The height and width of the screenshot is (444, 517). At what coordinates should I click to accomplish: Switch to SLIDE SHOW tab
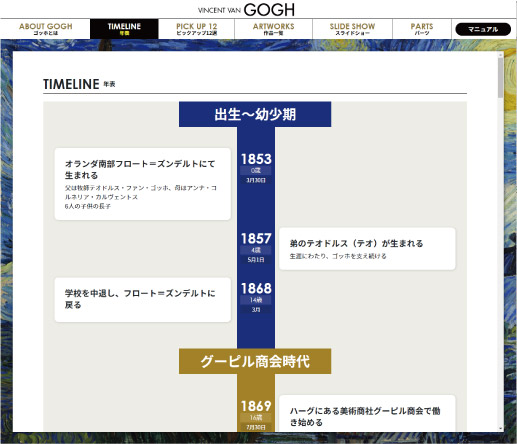[352, 29]
